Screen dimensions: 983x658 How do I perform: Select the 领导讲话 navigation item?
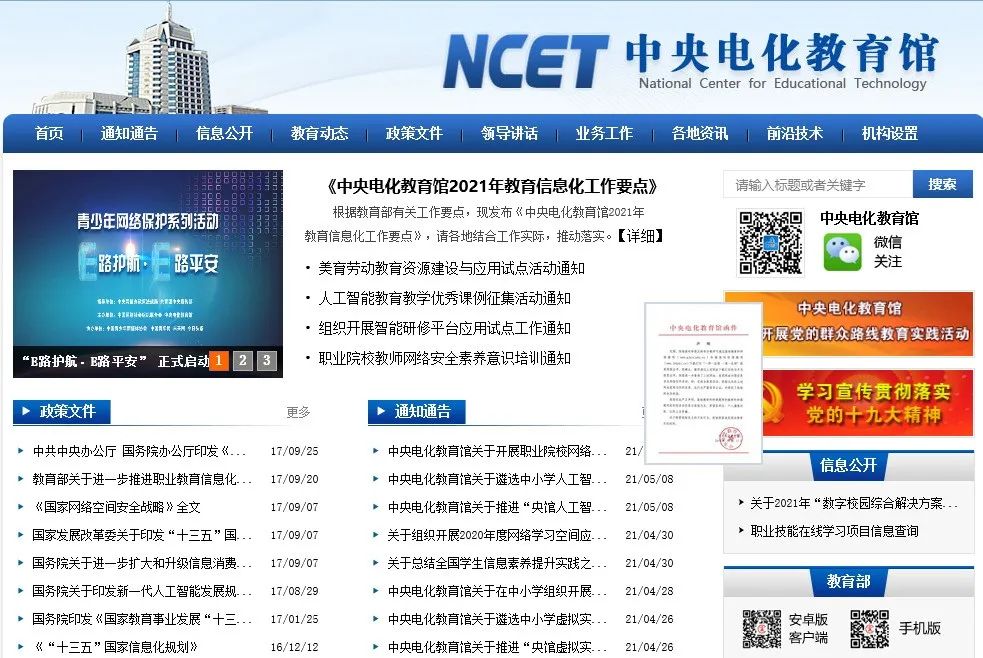[510, 133]
